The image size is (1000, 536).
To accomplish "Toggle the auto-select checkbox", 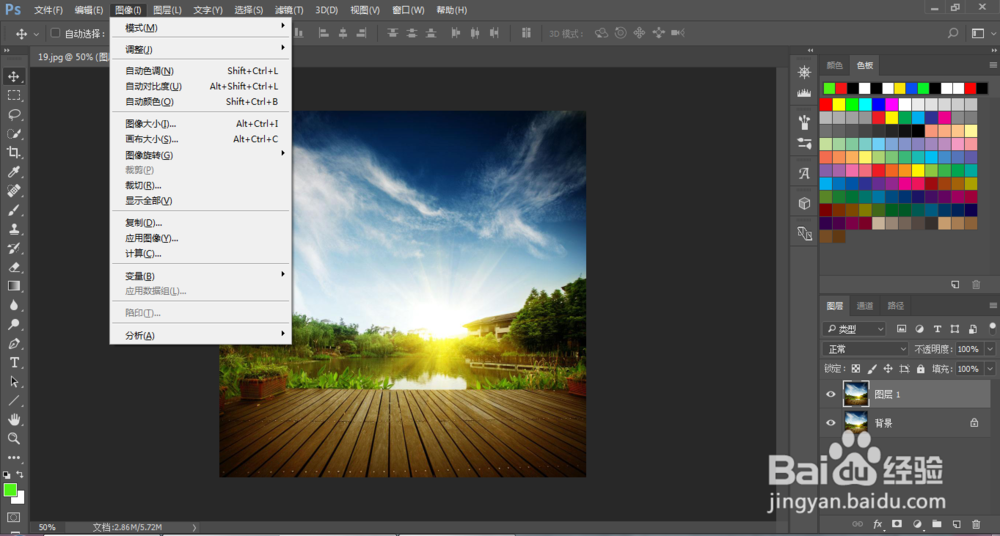I will 55,33.
